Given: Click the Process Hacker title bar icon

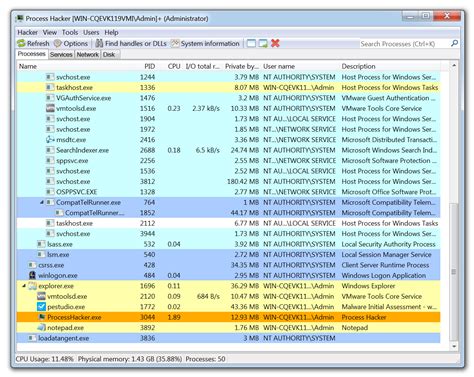Looking at the screenshot, I should coord(20,18).
